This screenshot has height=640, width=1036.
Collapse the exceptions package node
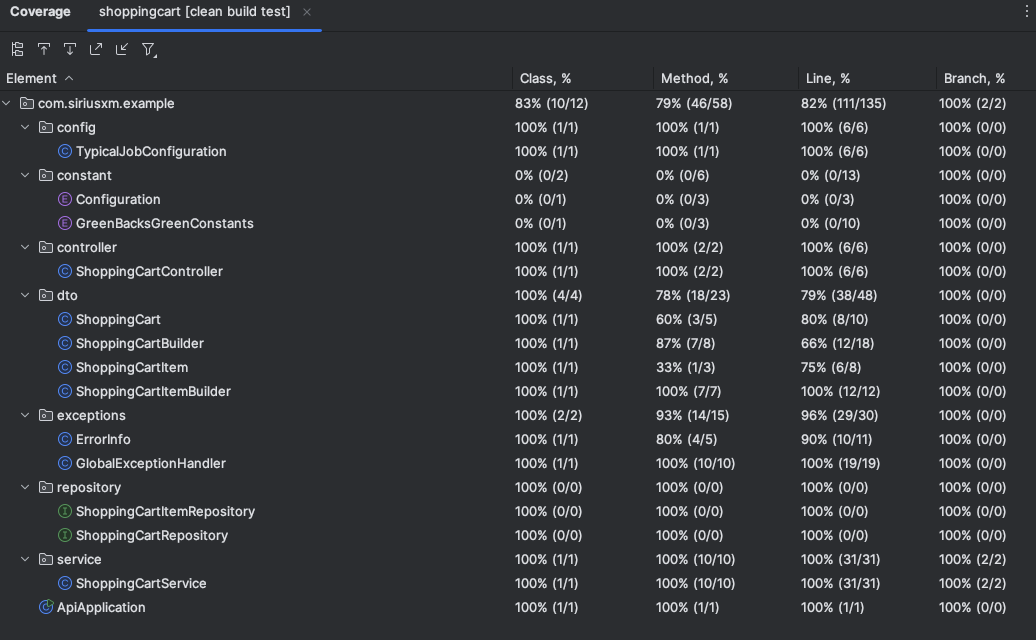pyautogui.click(x=26, y=415)
